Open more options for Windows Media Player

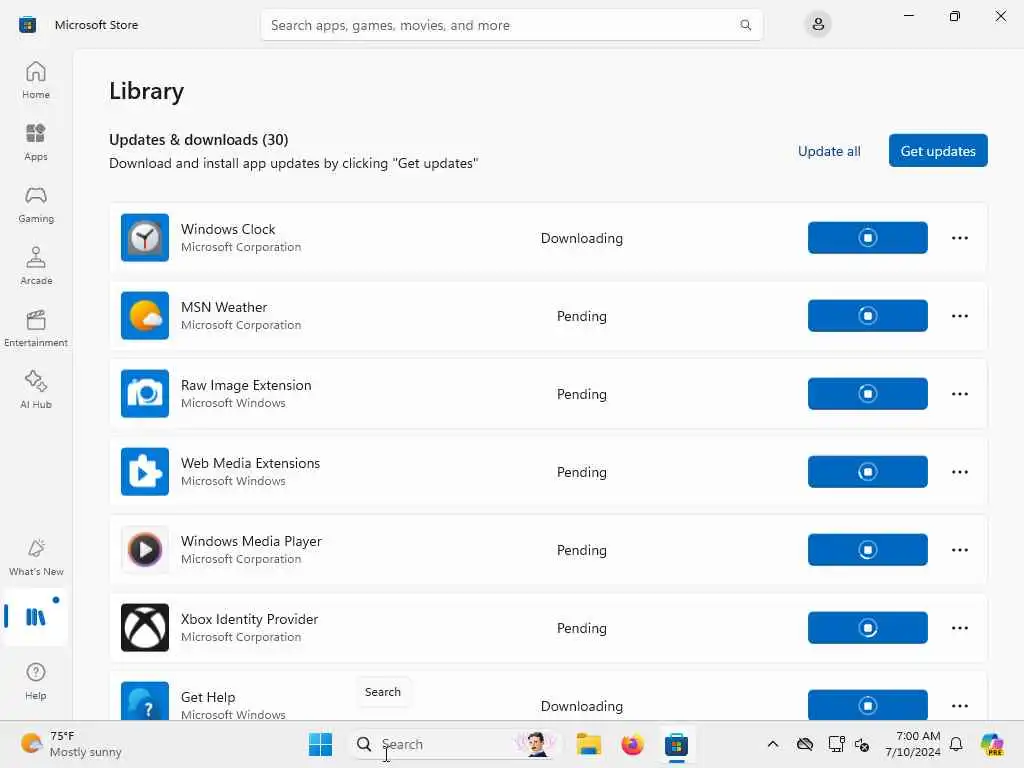960,550
